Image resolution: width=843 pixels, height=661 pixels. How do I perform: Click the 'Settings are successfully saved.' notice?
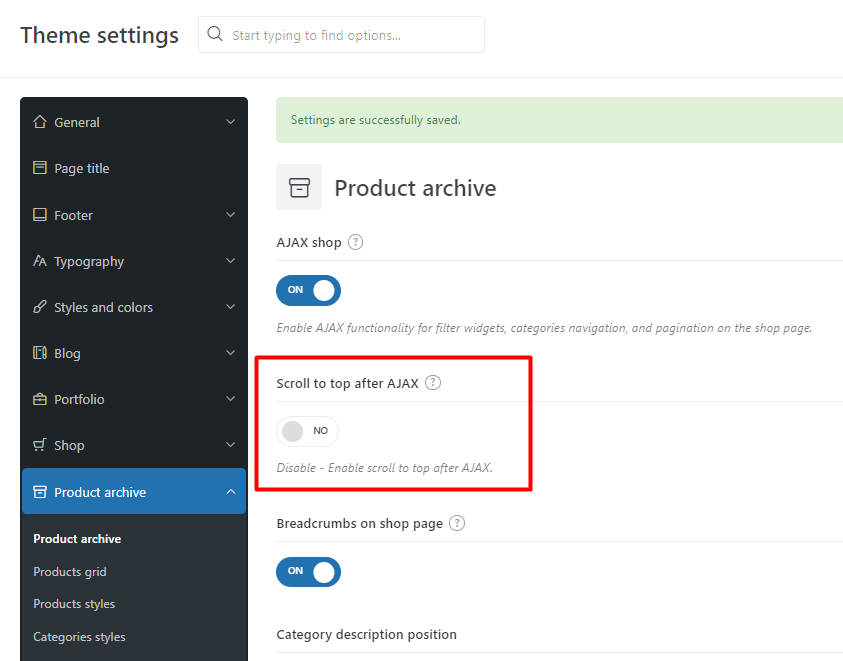point(559,120)
